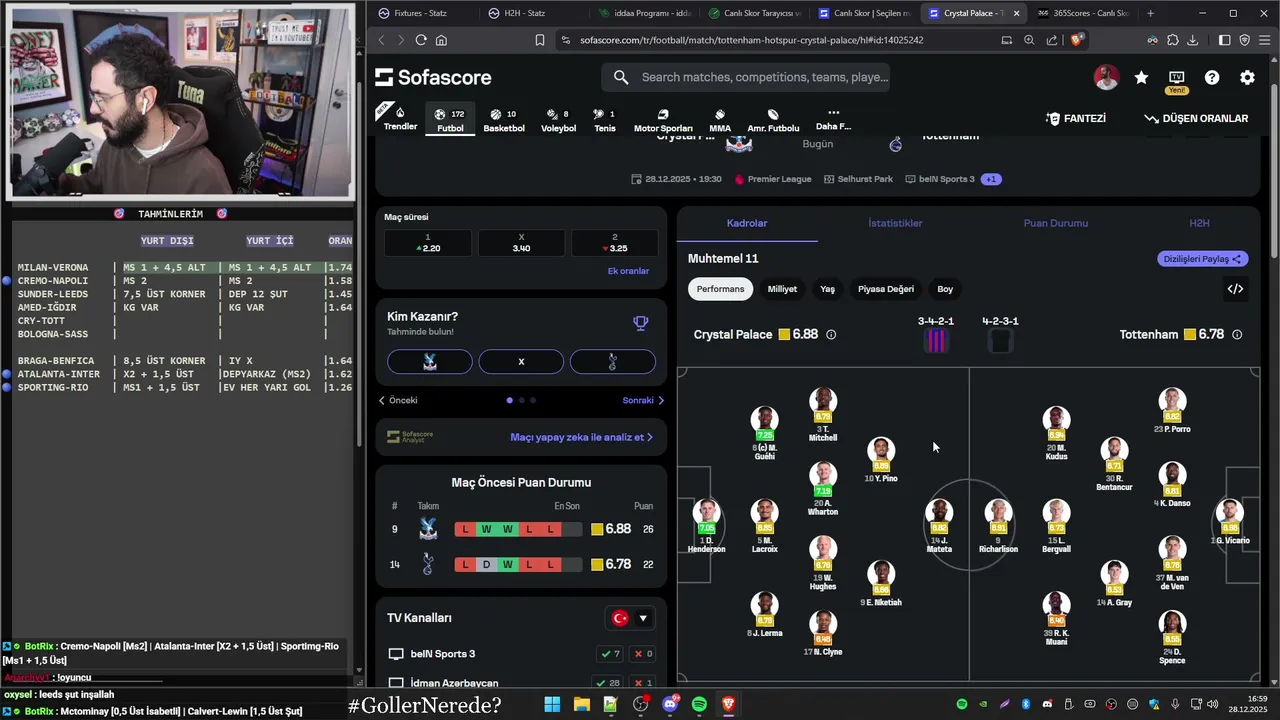
Task: Open new browser tab
Action: pos(1150,13)
